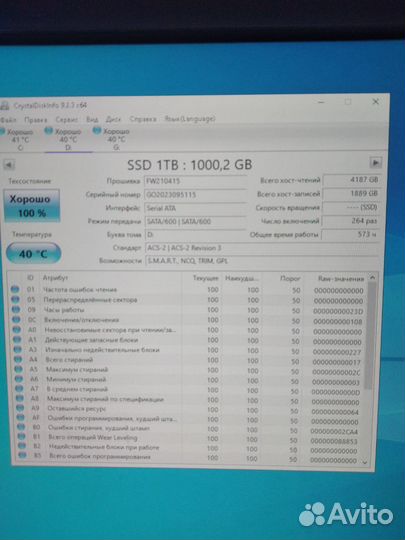Click the Прошивка field FW210415
Viewport: 405px width, 540px height.
tap(195, 181)
